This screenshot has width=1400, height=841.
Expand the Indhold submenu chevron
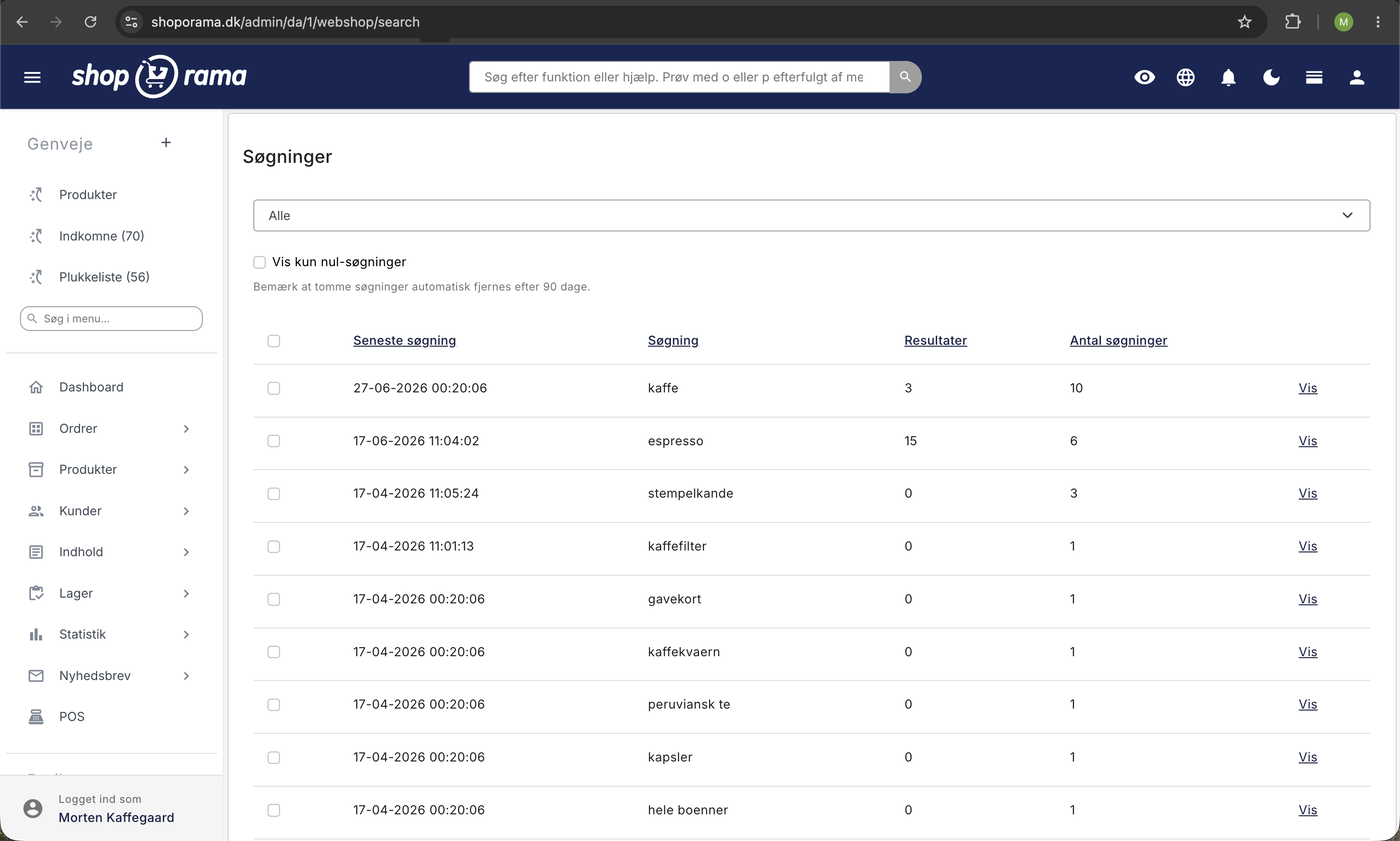[186, 552]
